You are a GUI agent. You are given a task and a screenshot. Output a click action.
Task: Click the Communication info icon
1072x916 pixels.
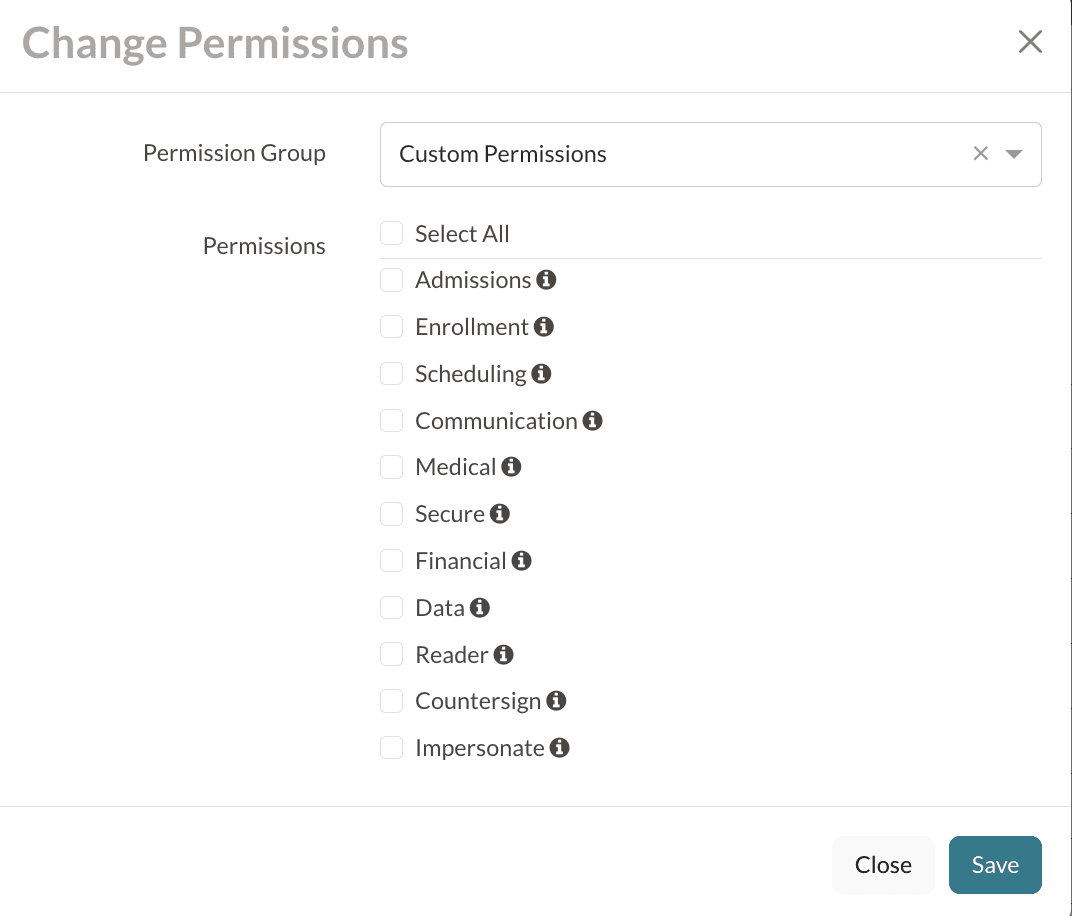click(x=592, y=421)
